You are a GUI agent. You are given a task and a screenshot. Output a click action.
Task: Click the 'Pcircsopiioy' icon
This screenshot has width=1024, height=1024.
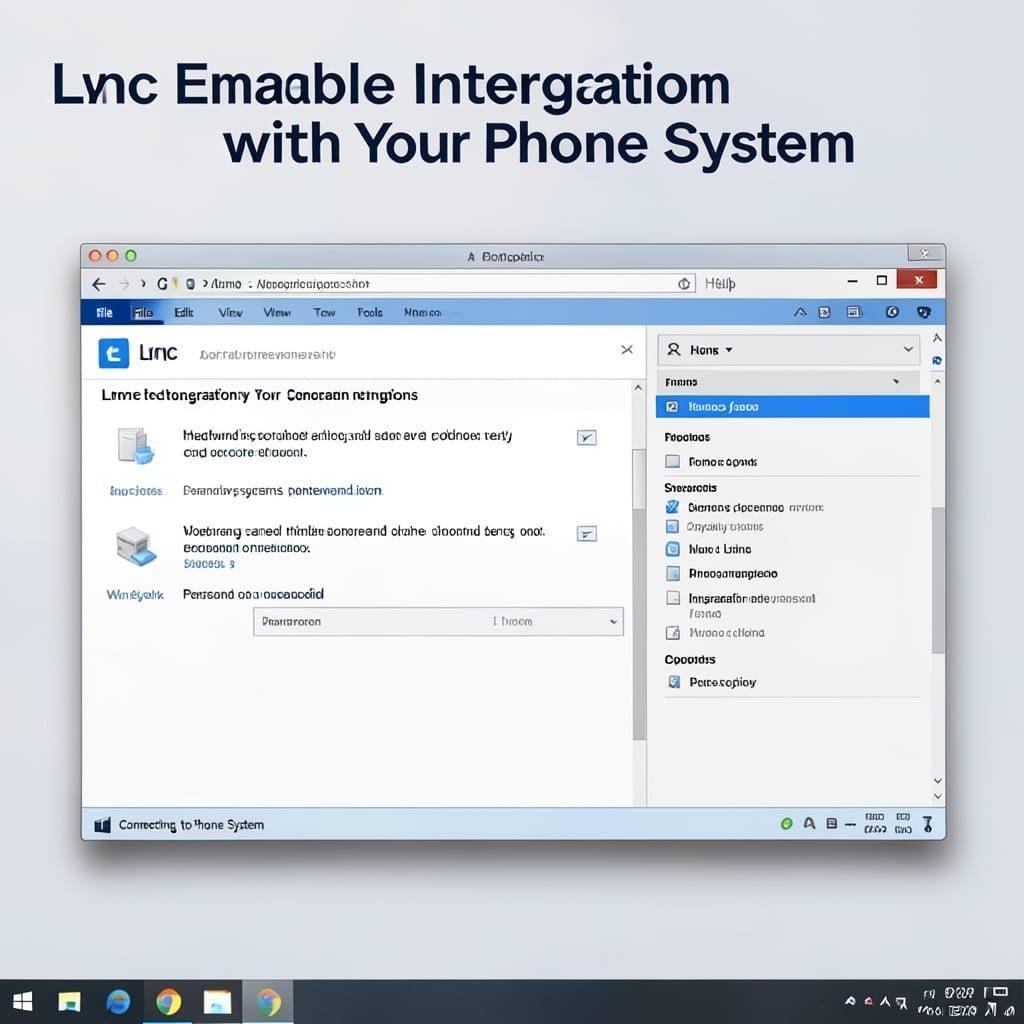[x=674, y=682]
